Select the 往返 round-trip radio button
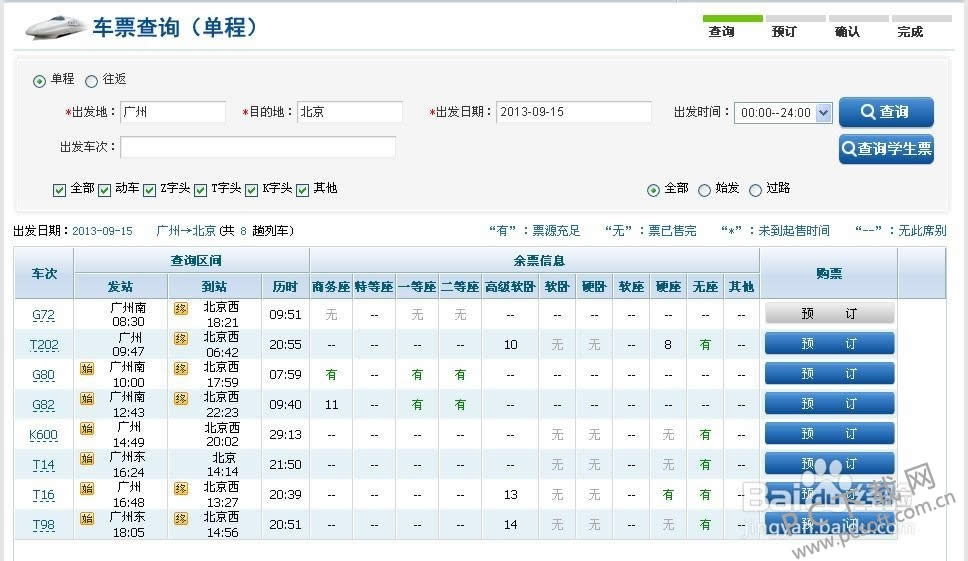The height and width of the screenshot is (561, 968). [x=92, y=81]
